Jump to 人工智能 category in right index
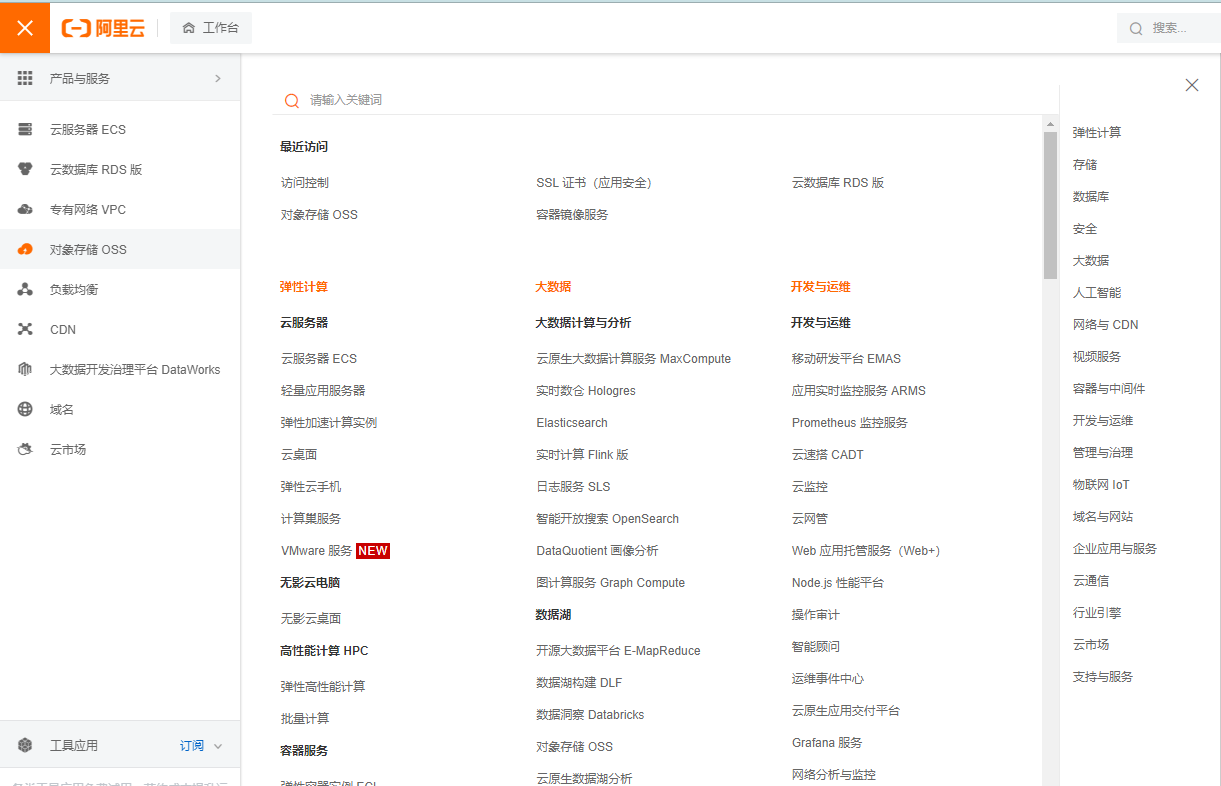This screenshot has height=786, width=1221. (x=1097, y=292)
